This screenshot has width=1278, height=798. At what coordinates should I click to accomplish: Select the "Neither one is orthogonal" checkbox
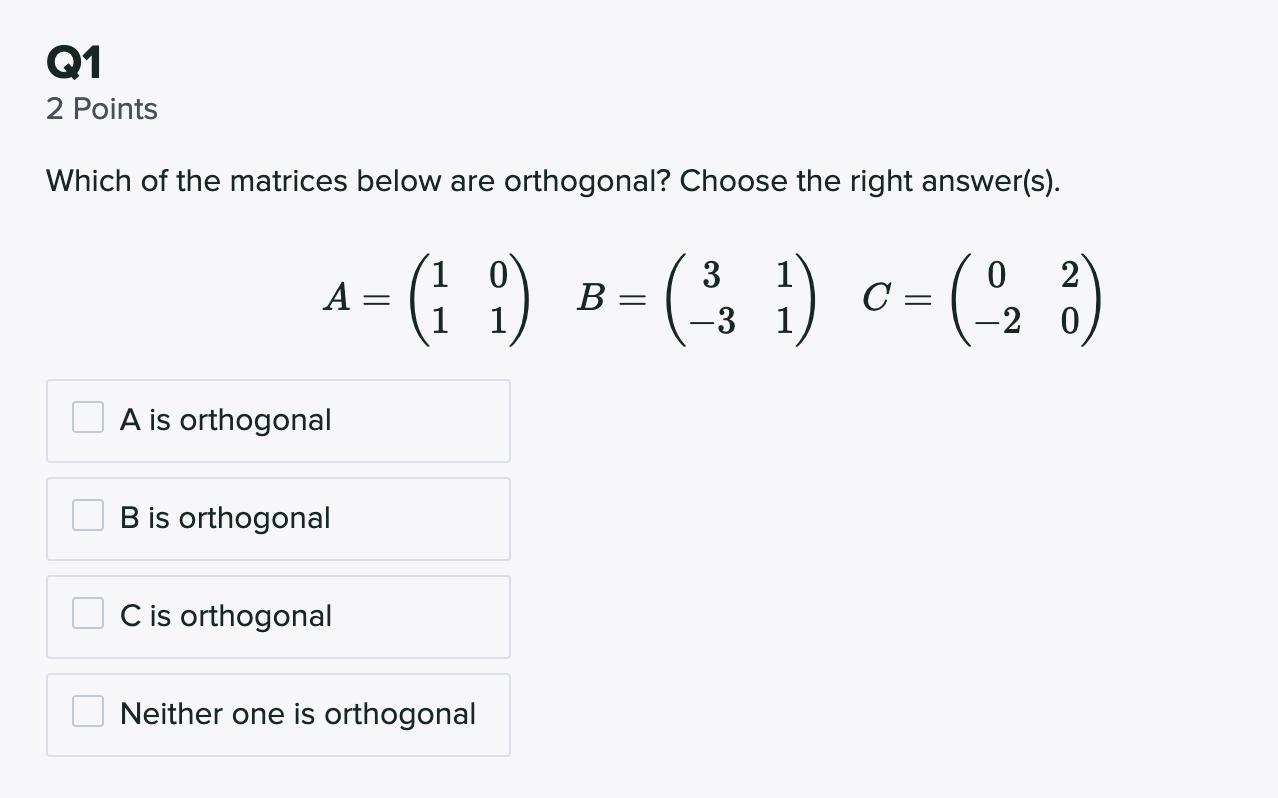click(x=88, y=712)
